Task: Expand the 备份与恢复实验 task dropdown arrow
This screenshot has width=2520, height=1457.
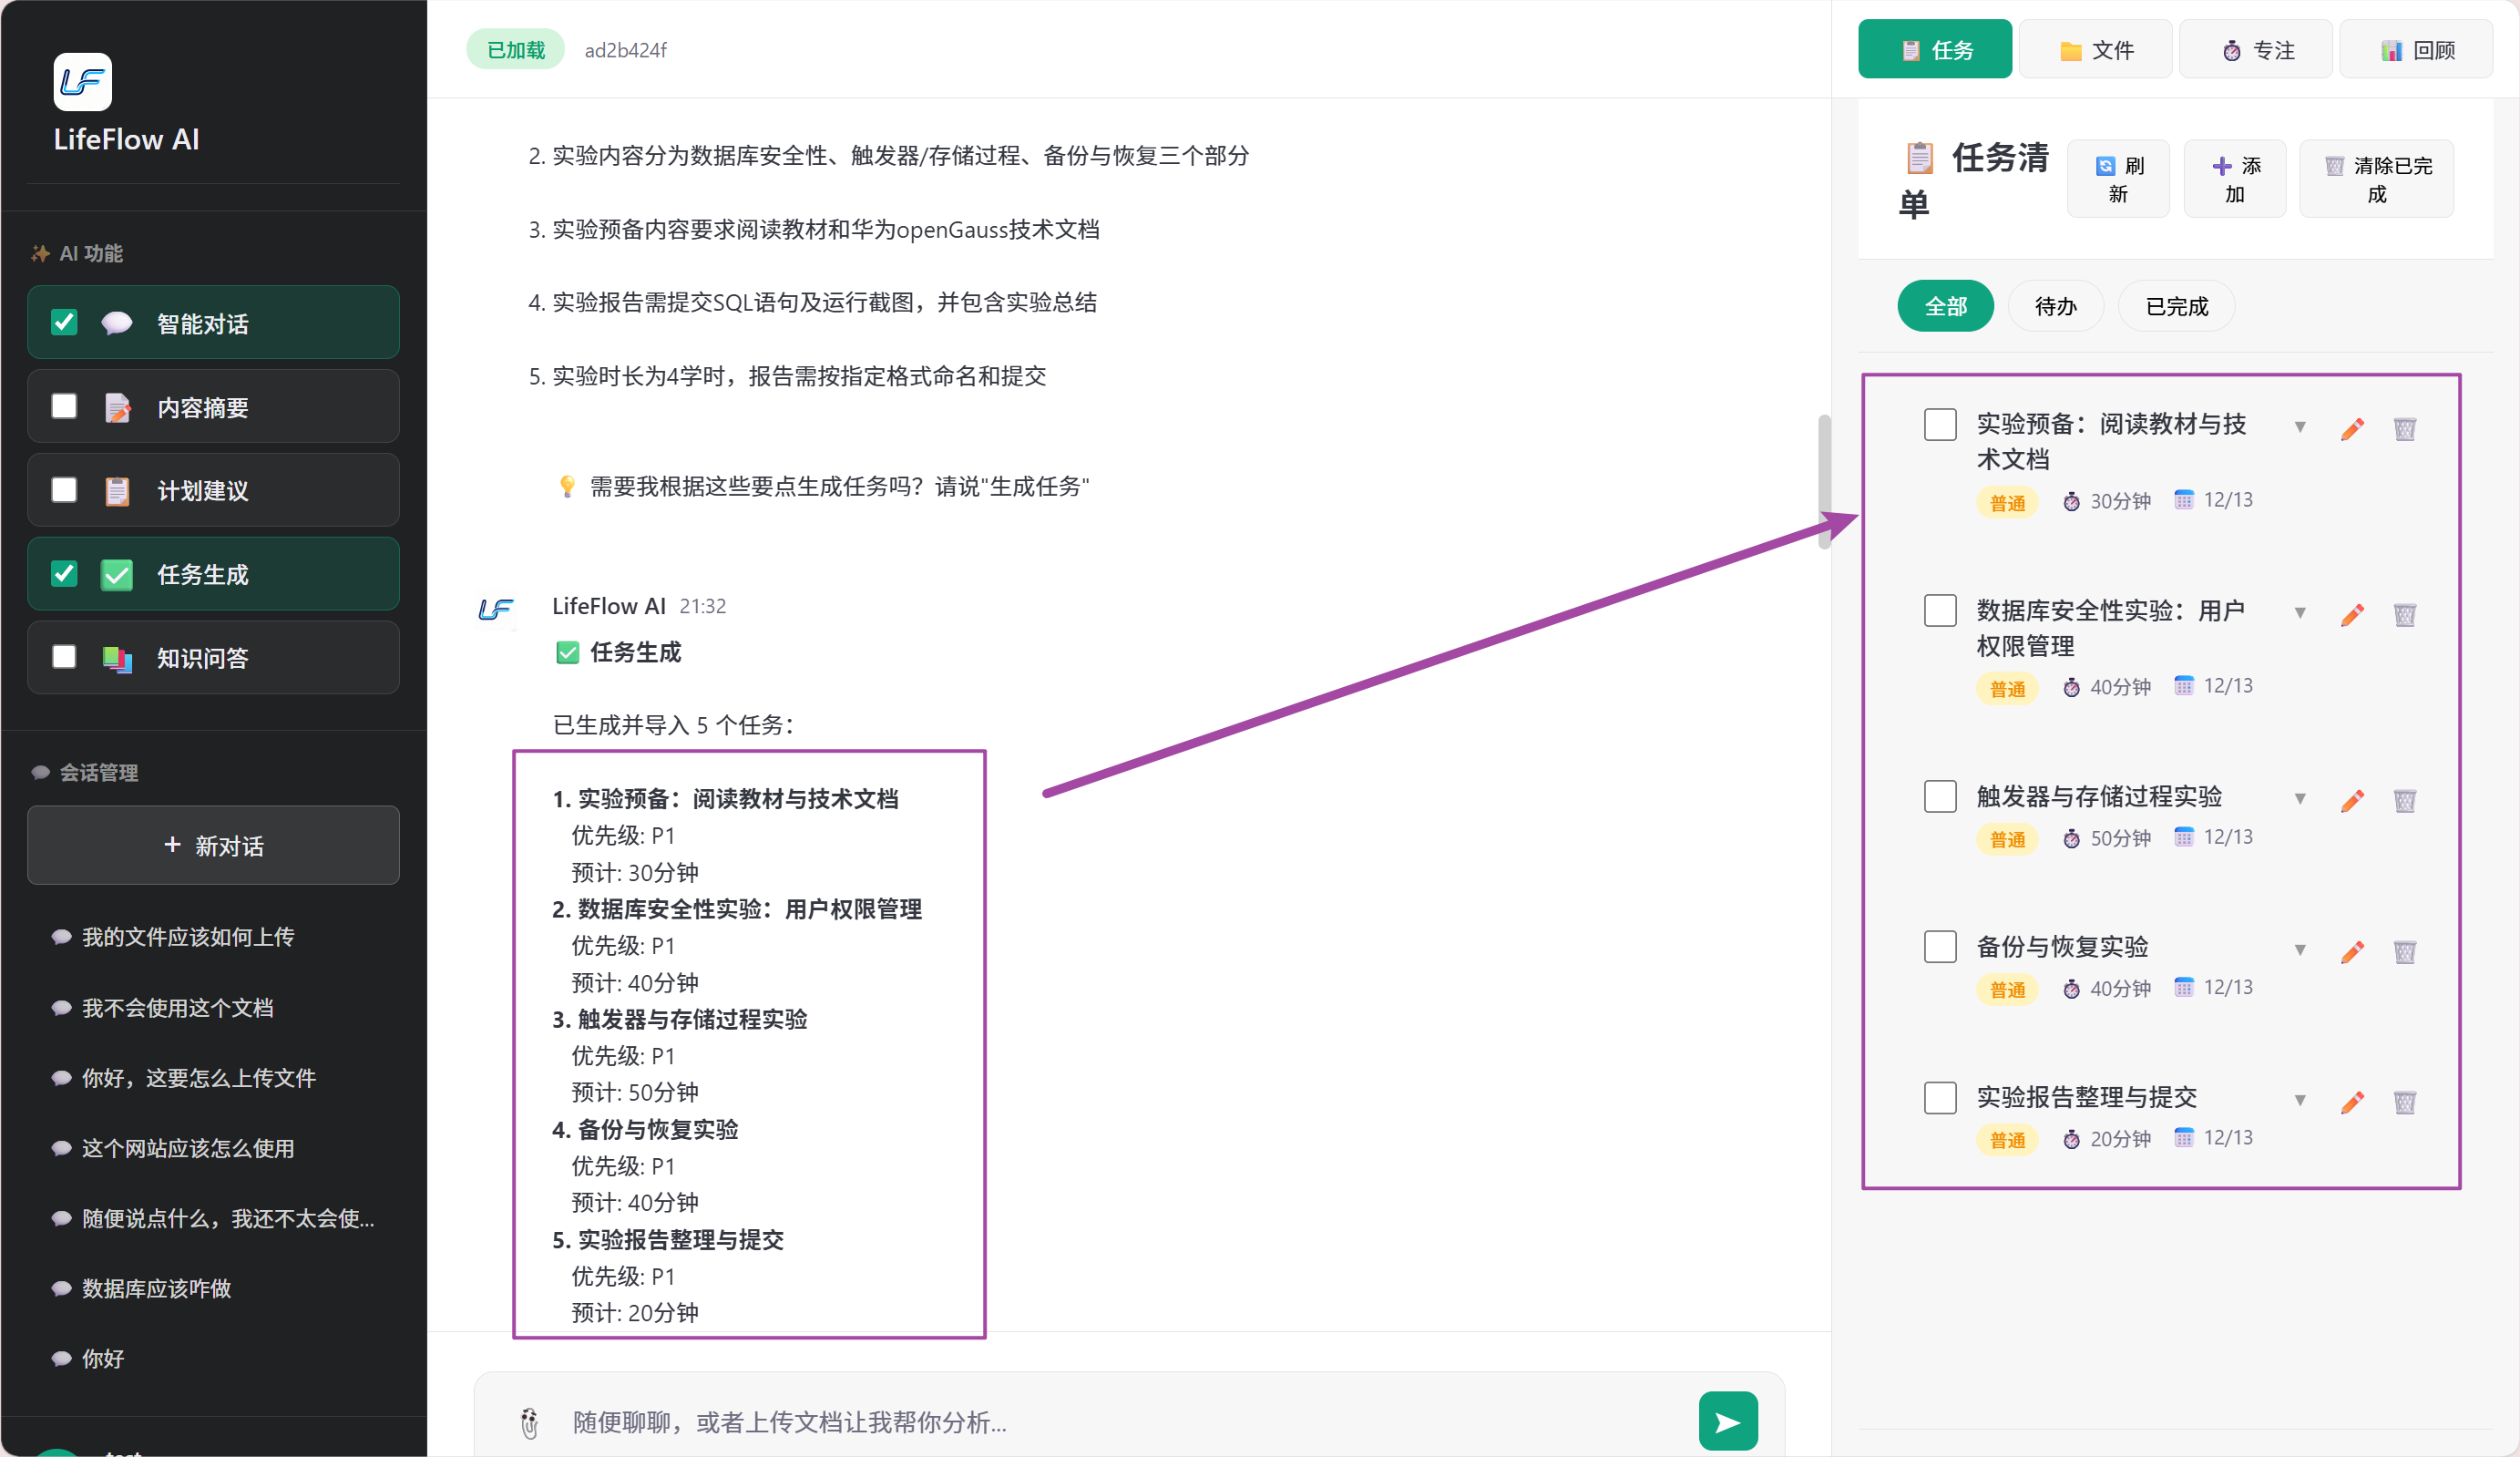Action: click(x=2299, y=949)
